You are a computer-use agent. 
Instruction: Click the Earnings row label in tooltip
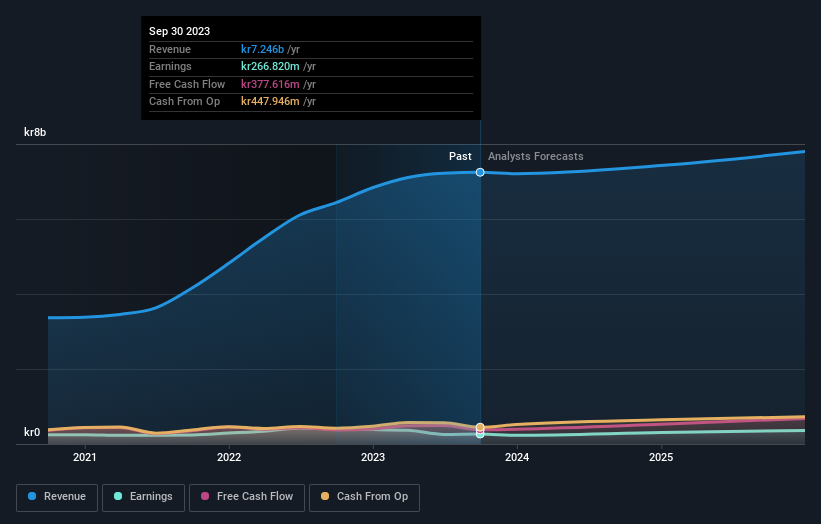click(170, 66)
